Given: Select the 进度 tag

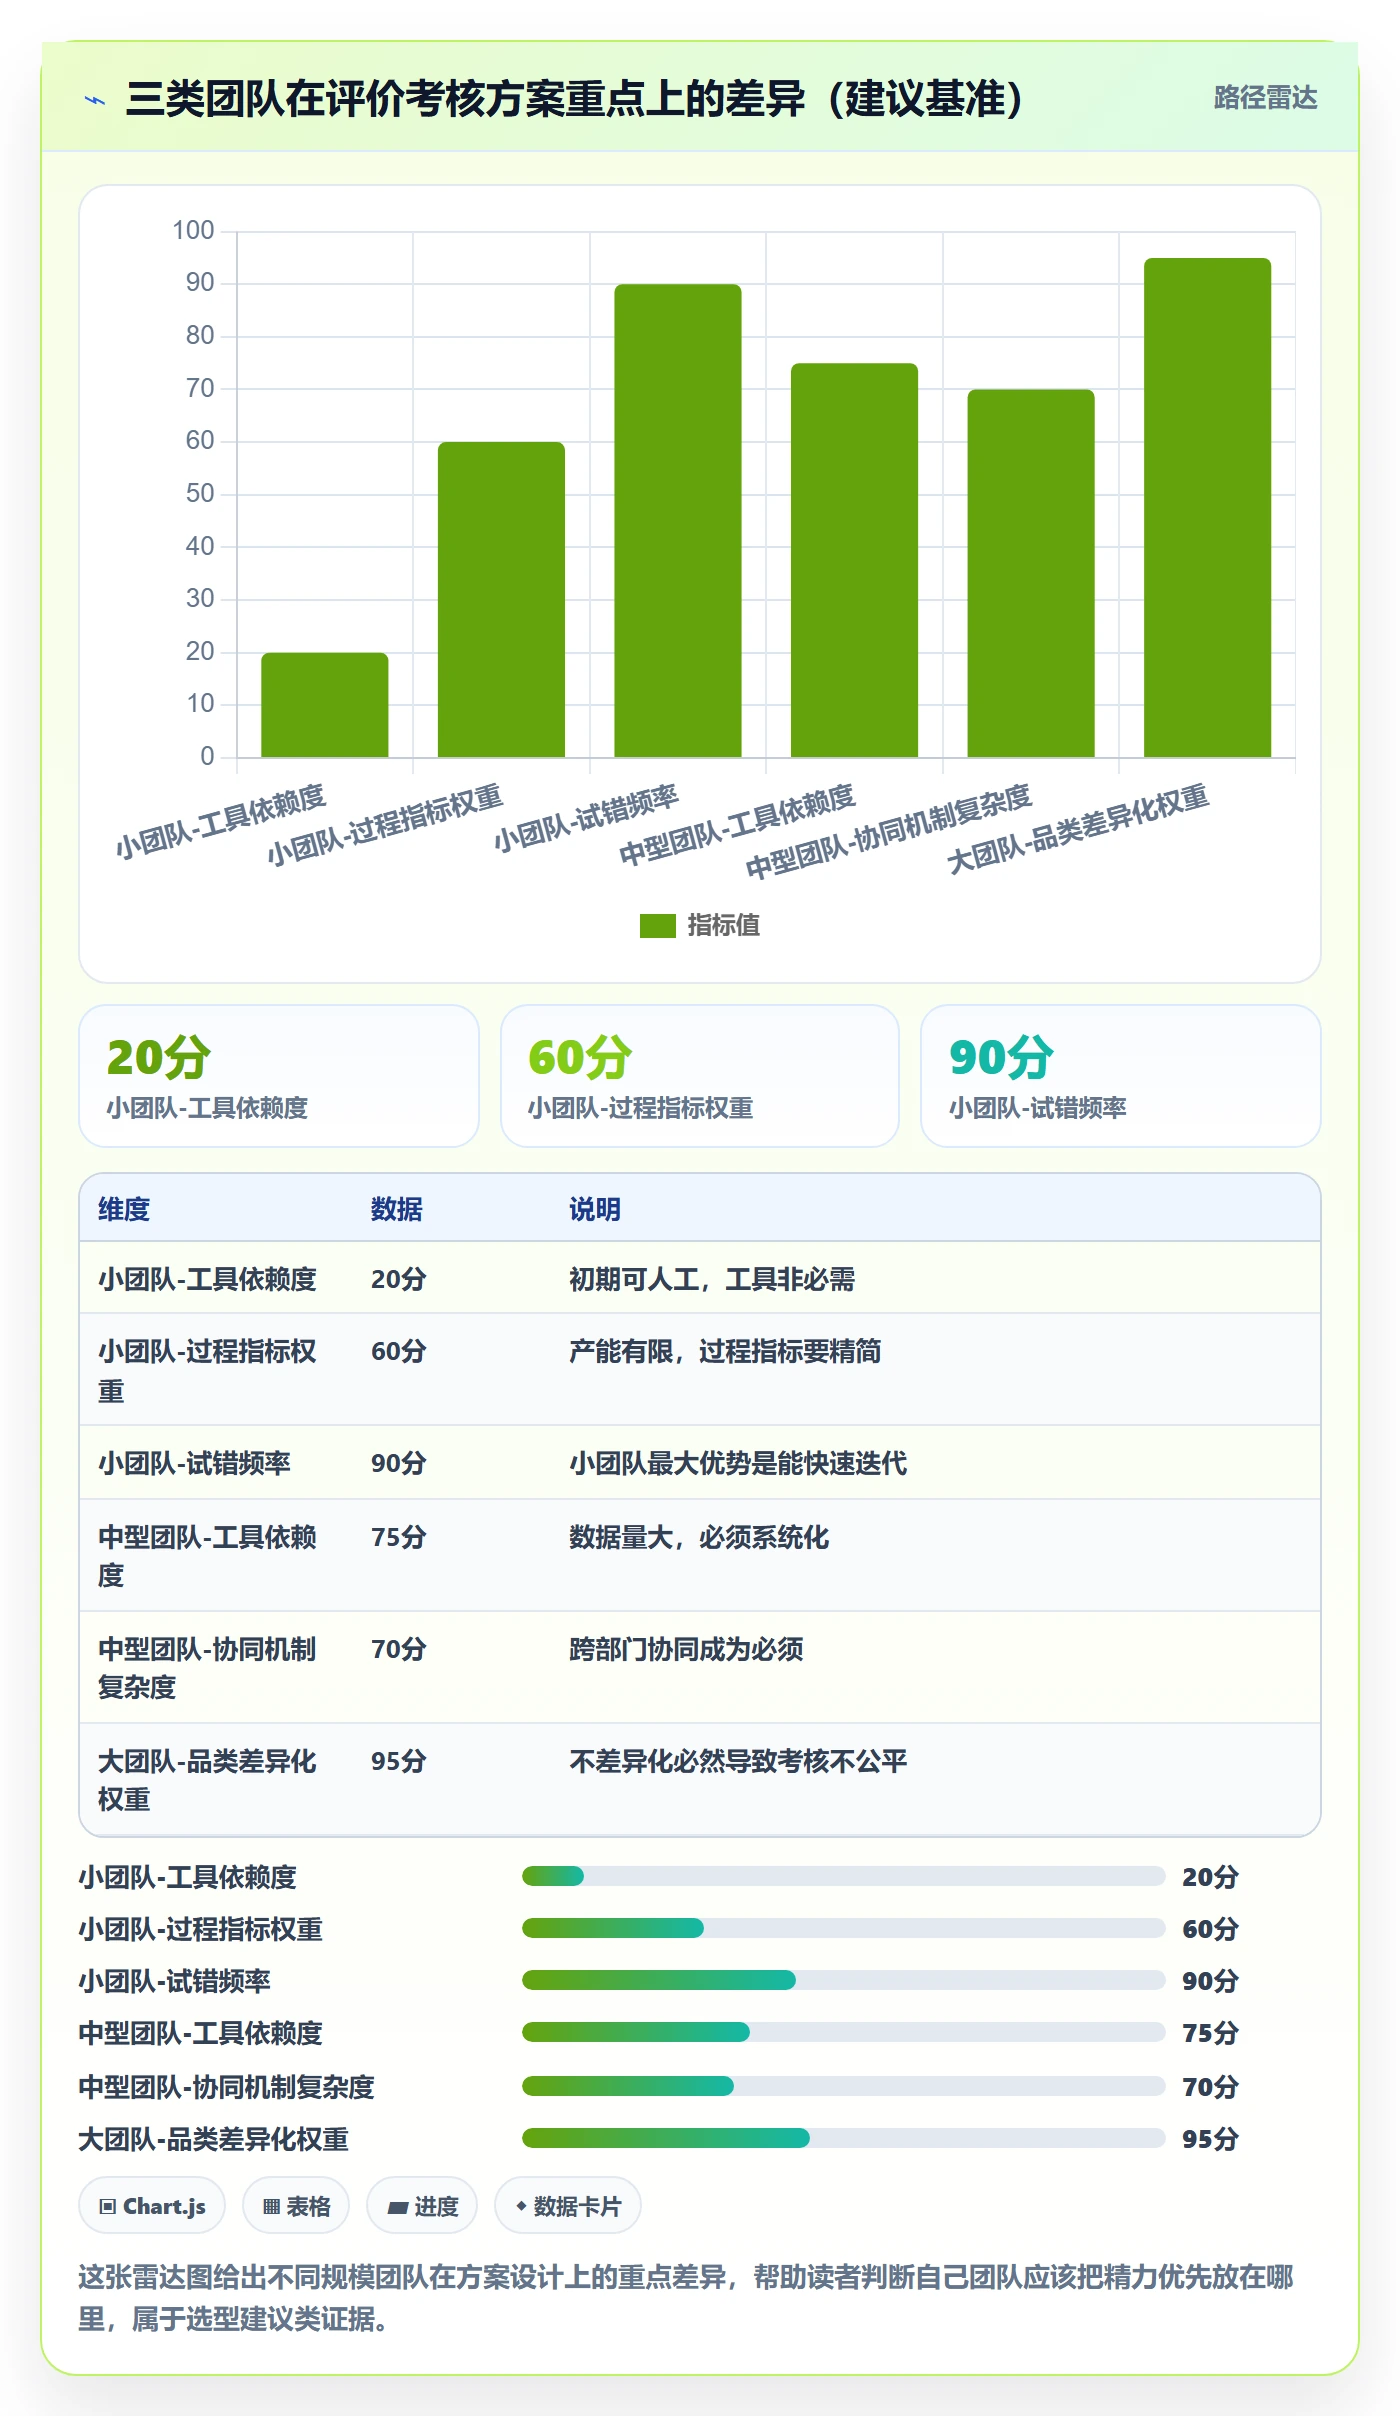Looking at the screenshot, I should pos(422,2205).
